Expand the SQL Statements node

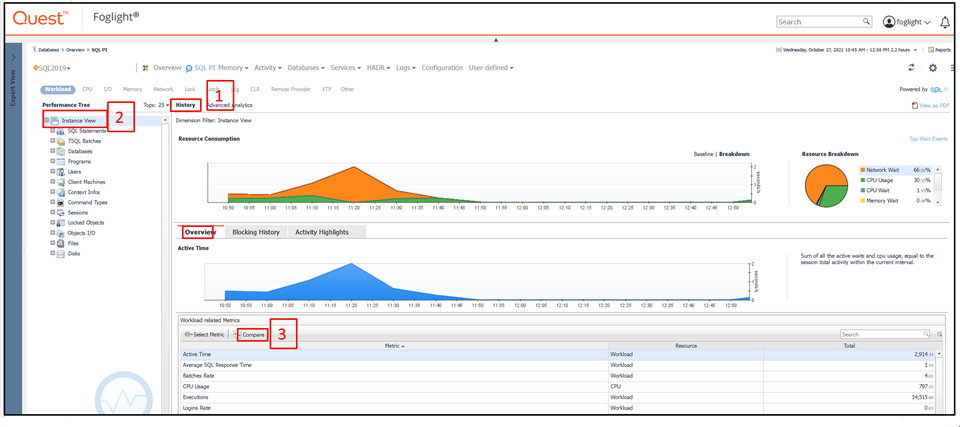[53, 131]
